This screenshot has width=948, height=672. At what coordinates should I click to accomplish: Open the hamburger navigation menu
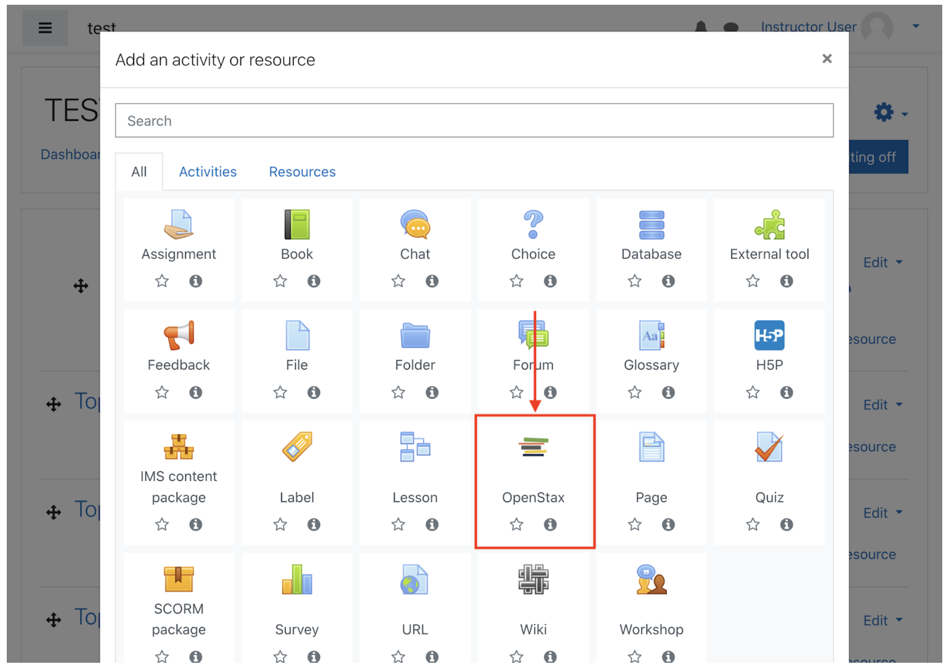coord(45,27)
